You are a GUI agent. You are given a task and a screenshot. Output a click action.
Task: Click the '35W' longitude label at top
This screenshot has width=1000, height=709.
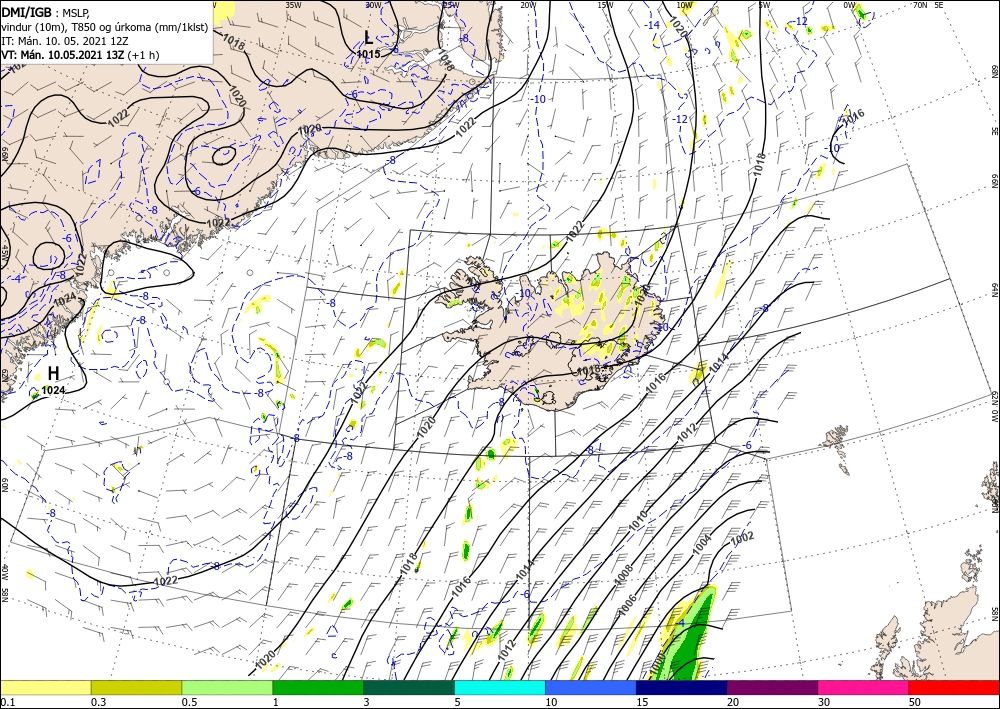293,5
